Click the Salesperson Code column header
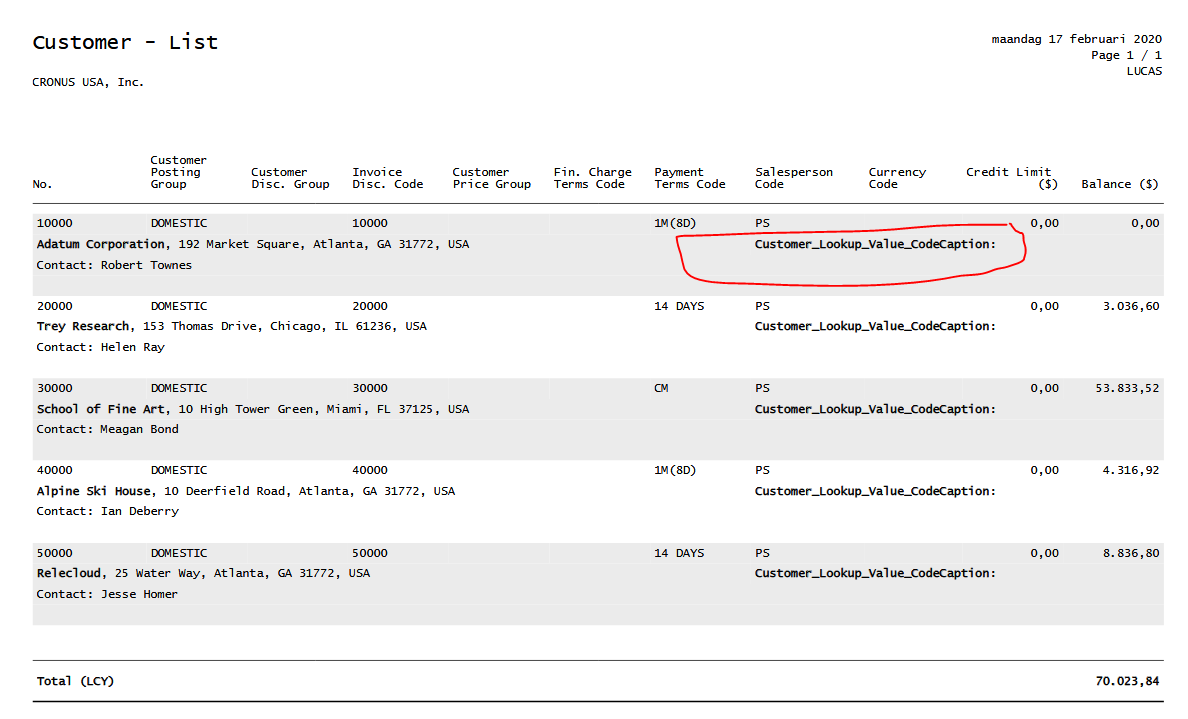1188x719 pixels. (793, 178)
